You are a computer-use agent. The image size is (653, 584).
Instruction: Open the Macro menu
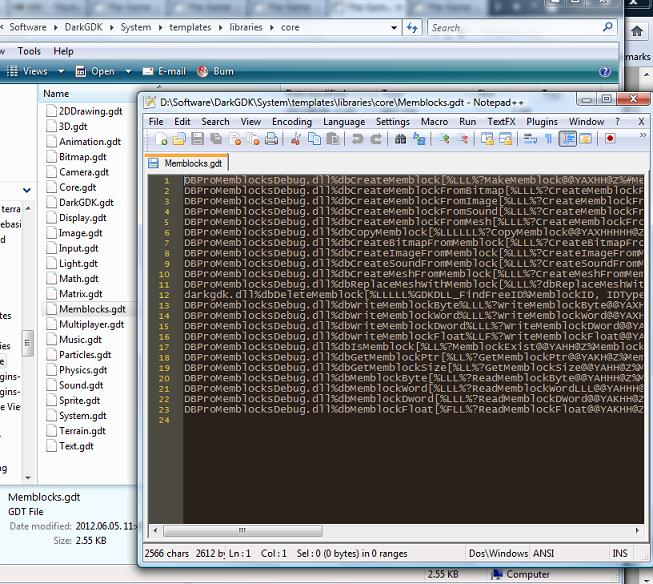pyautogui.click(x=434, y=122)
